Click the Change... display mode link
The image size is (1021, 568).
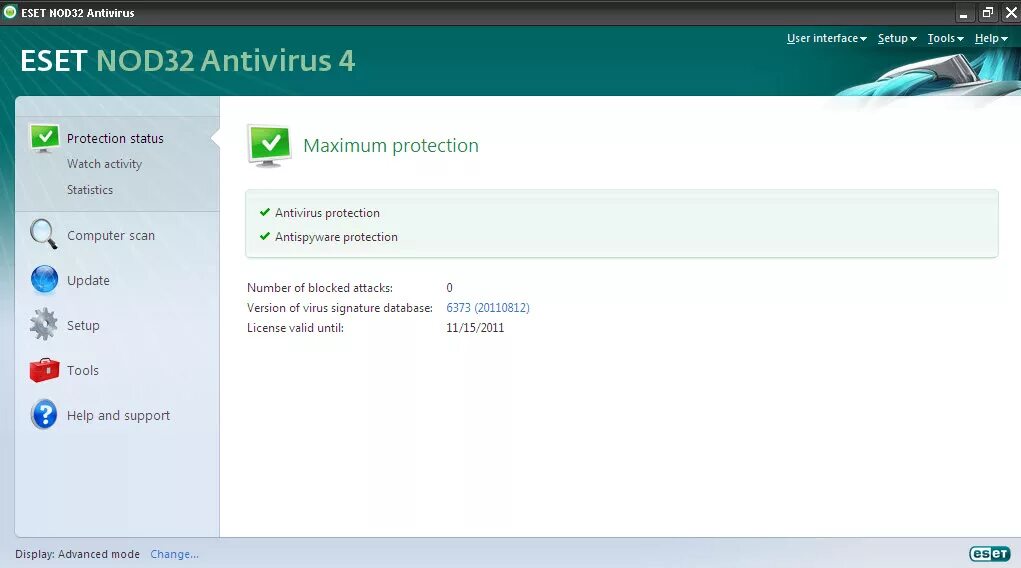point(175,554)
